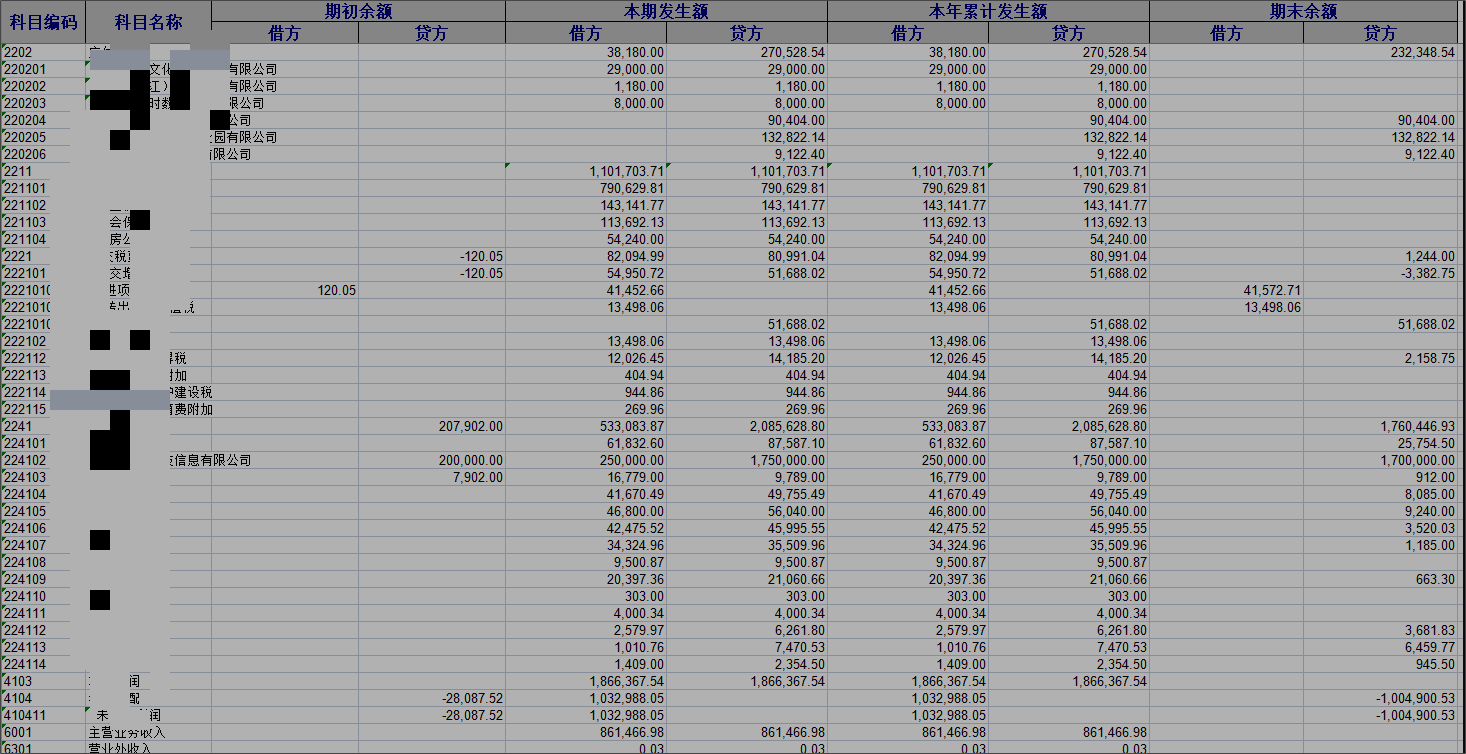Select the 科目编码 column header

(x=43, y=22)
